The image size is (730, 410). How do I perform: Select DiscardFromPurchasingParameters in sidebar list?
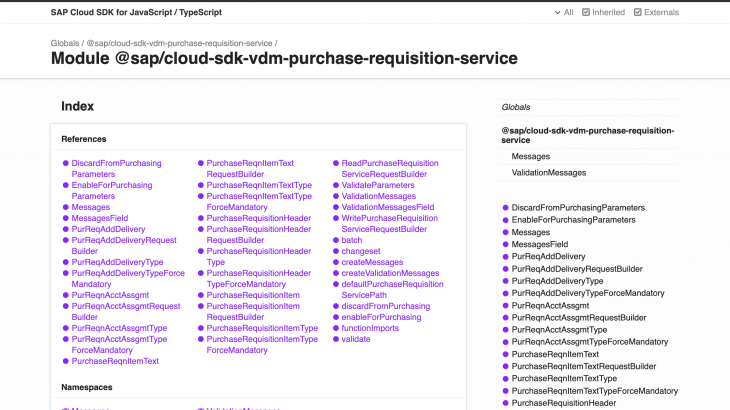pos(578,208)
